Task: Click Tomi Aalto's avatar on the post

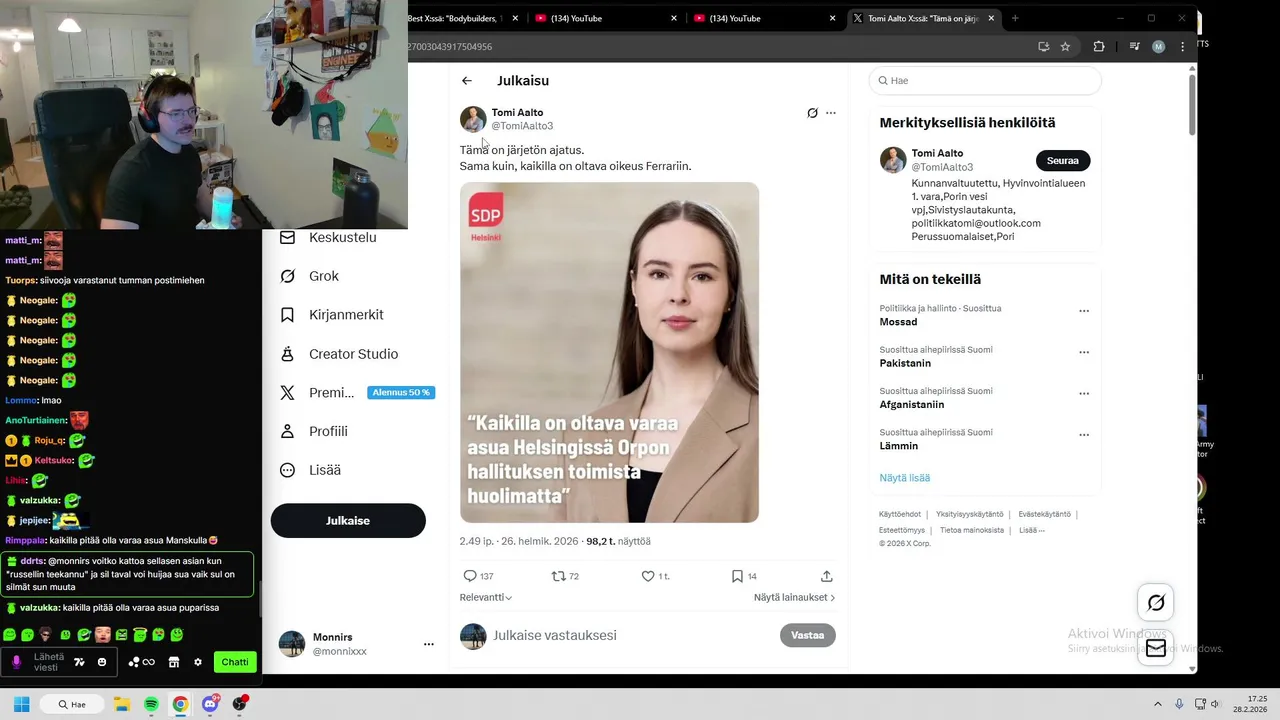Action: 473,119
